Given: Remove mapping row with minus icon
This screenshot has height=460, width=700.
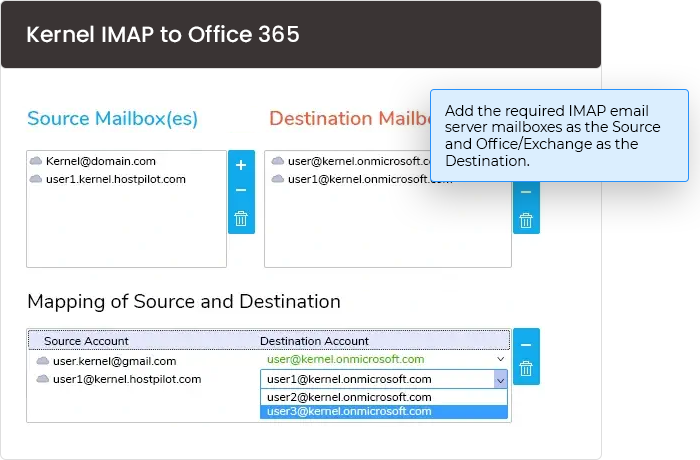Looking at the screenshot, I should [526, 345].
